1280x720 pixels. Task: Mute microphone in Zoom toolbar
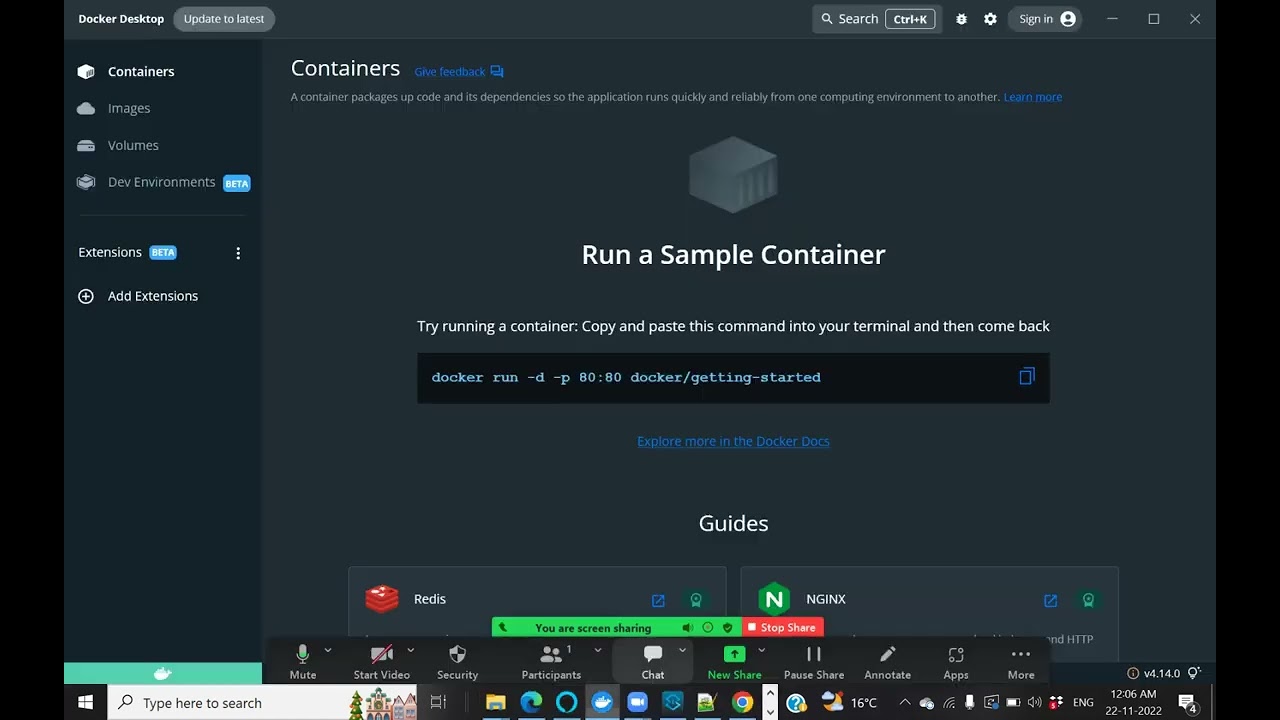click(x=303, y=661)
